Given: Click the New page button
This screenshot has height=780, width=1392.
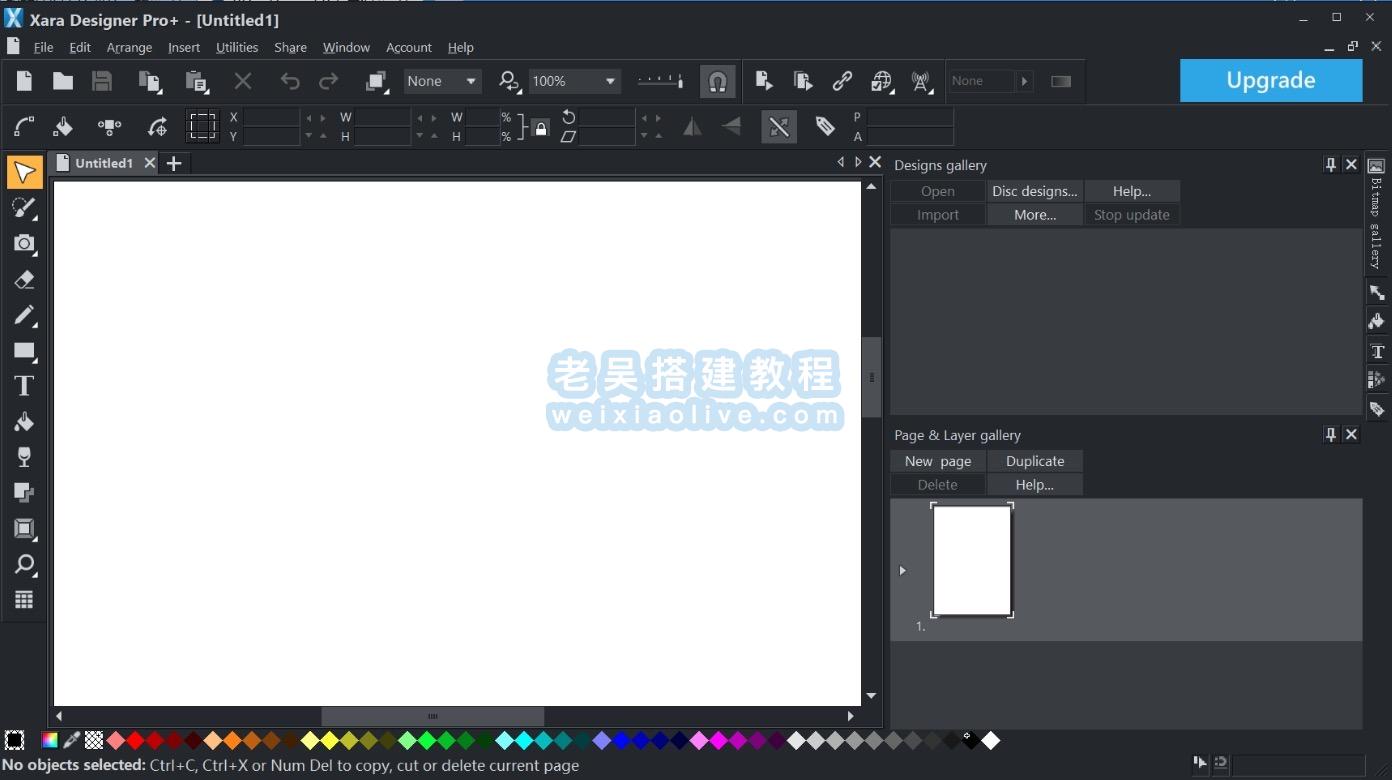Looking at the screenshot, I should pyautogui.click(x=937, y=460).
